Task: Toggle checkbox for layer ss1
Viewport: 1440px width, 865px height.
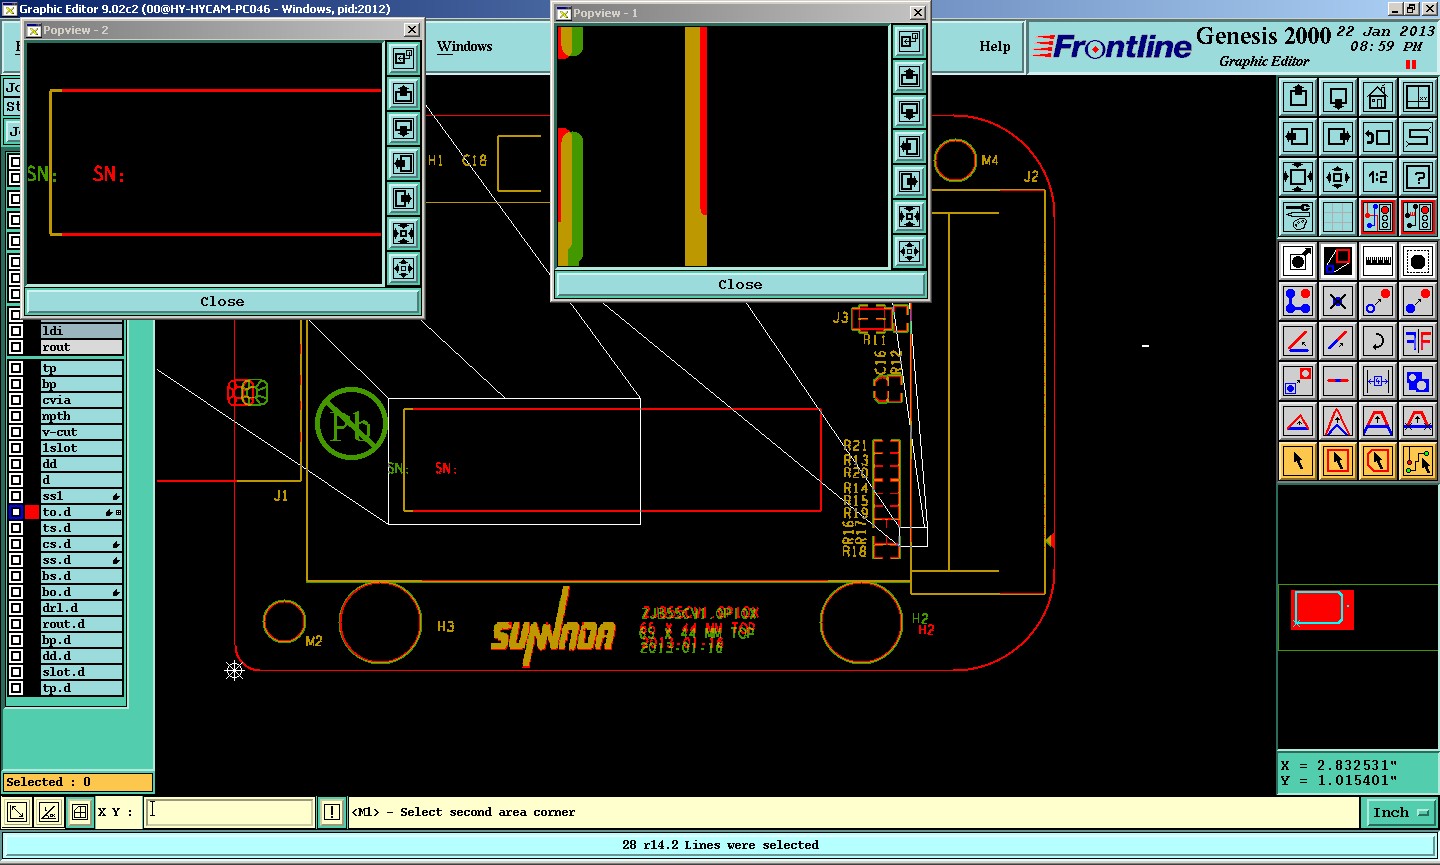Action: [15, 496]
